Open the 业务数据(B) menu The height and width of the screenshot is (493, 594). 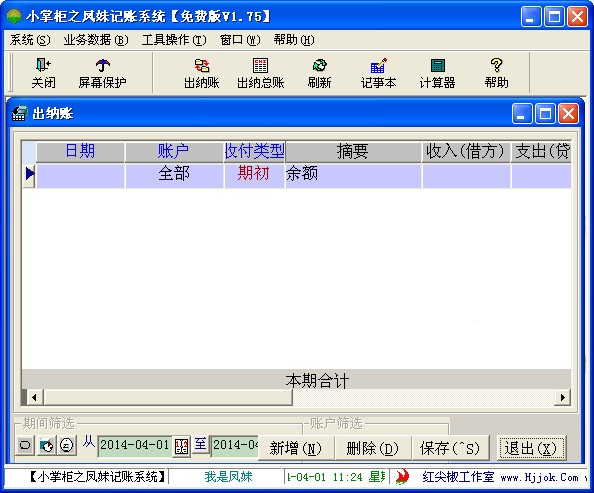96,39
